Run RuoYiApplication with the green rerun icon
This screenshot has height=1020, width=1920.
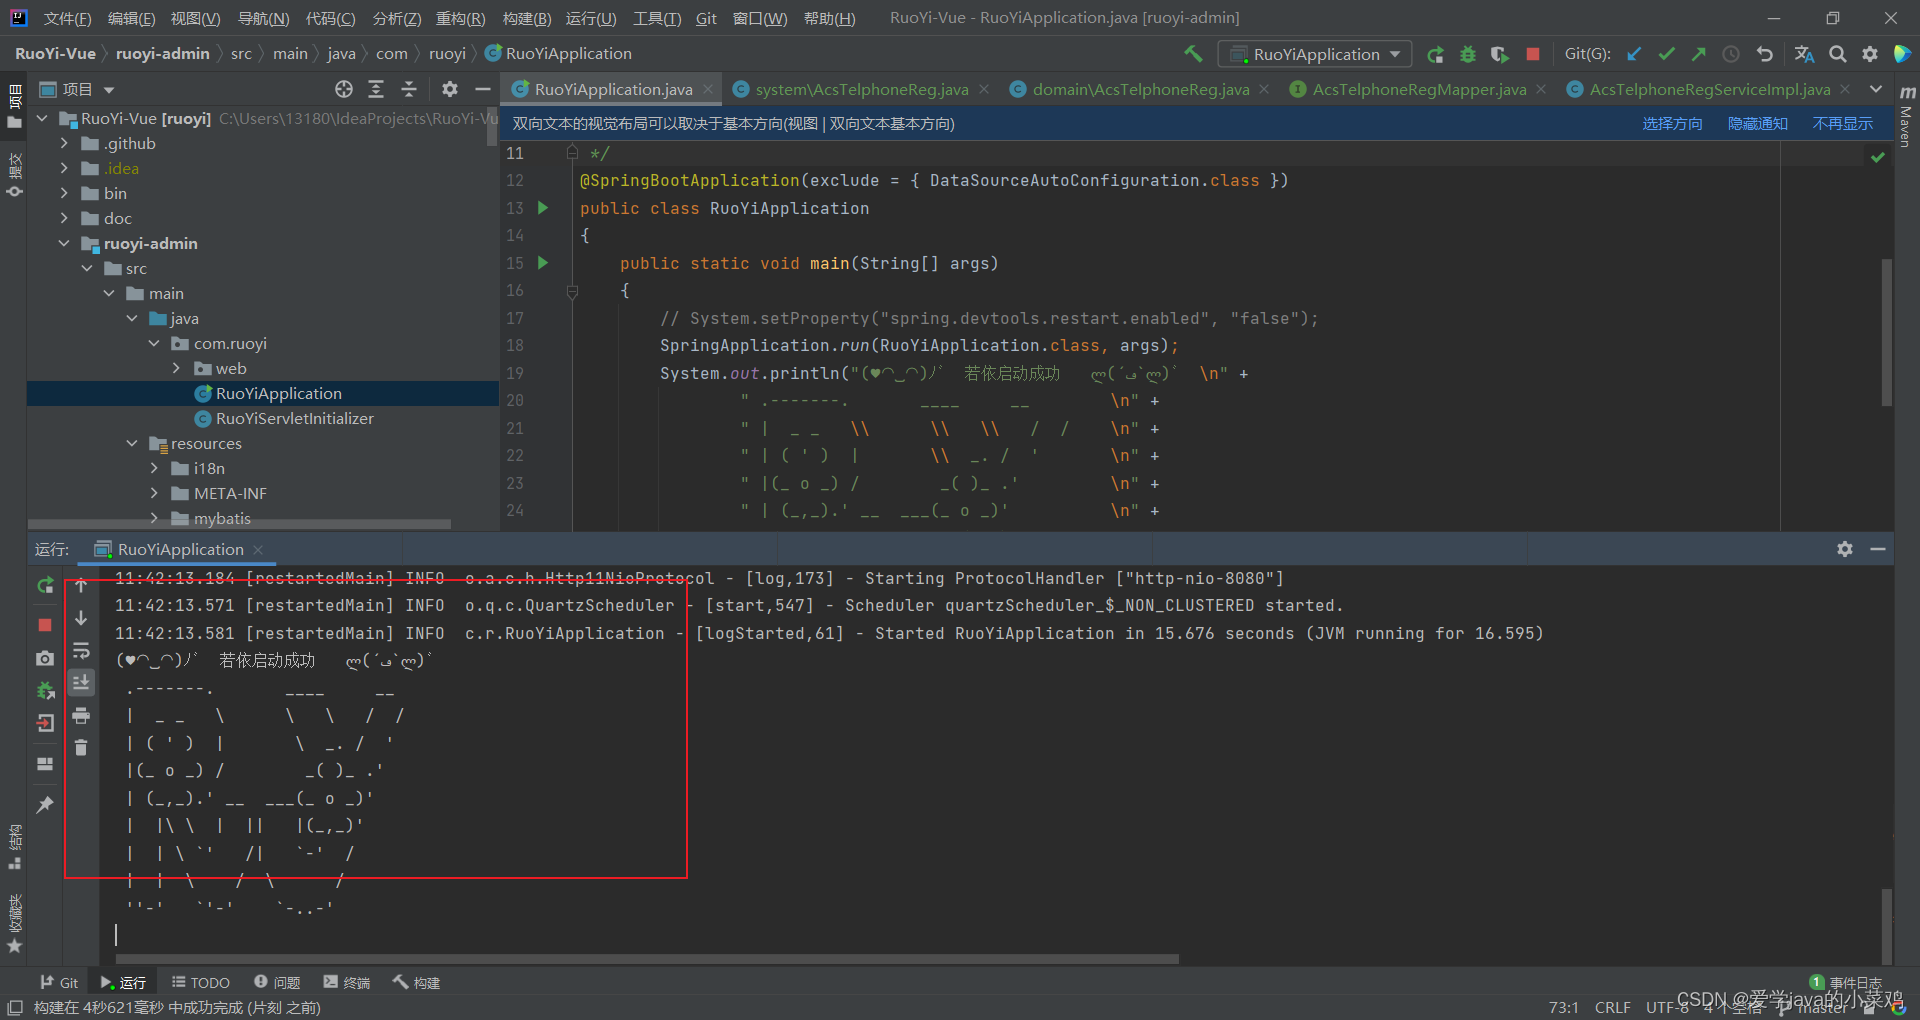pos(1435,54)
